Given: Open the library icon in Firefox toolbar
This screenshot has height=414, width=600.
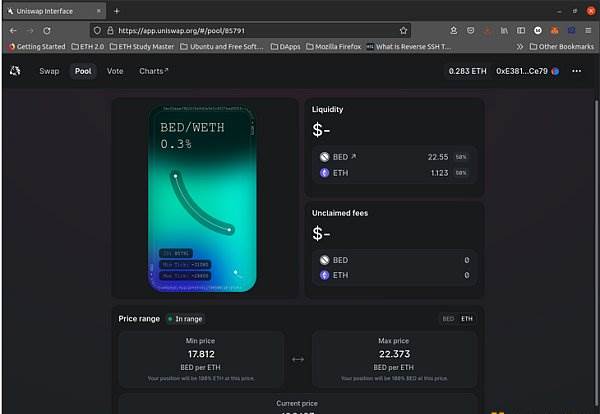Looking at the screenshot, I should 504,31.
